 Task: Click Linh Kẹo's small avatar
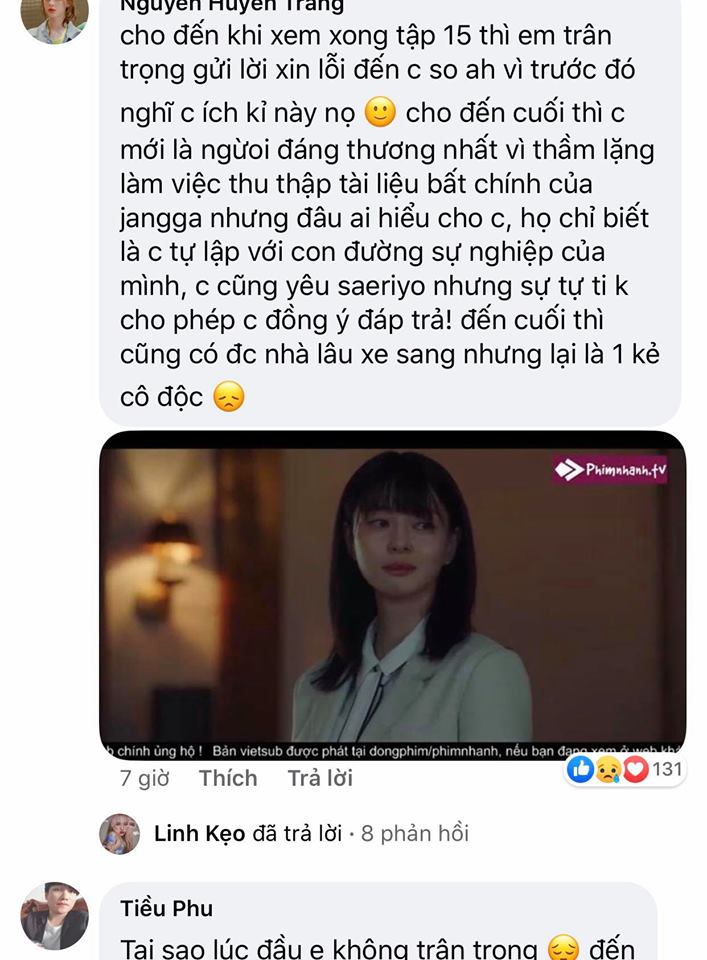pyautogui.click(x=119, y=834)
